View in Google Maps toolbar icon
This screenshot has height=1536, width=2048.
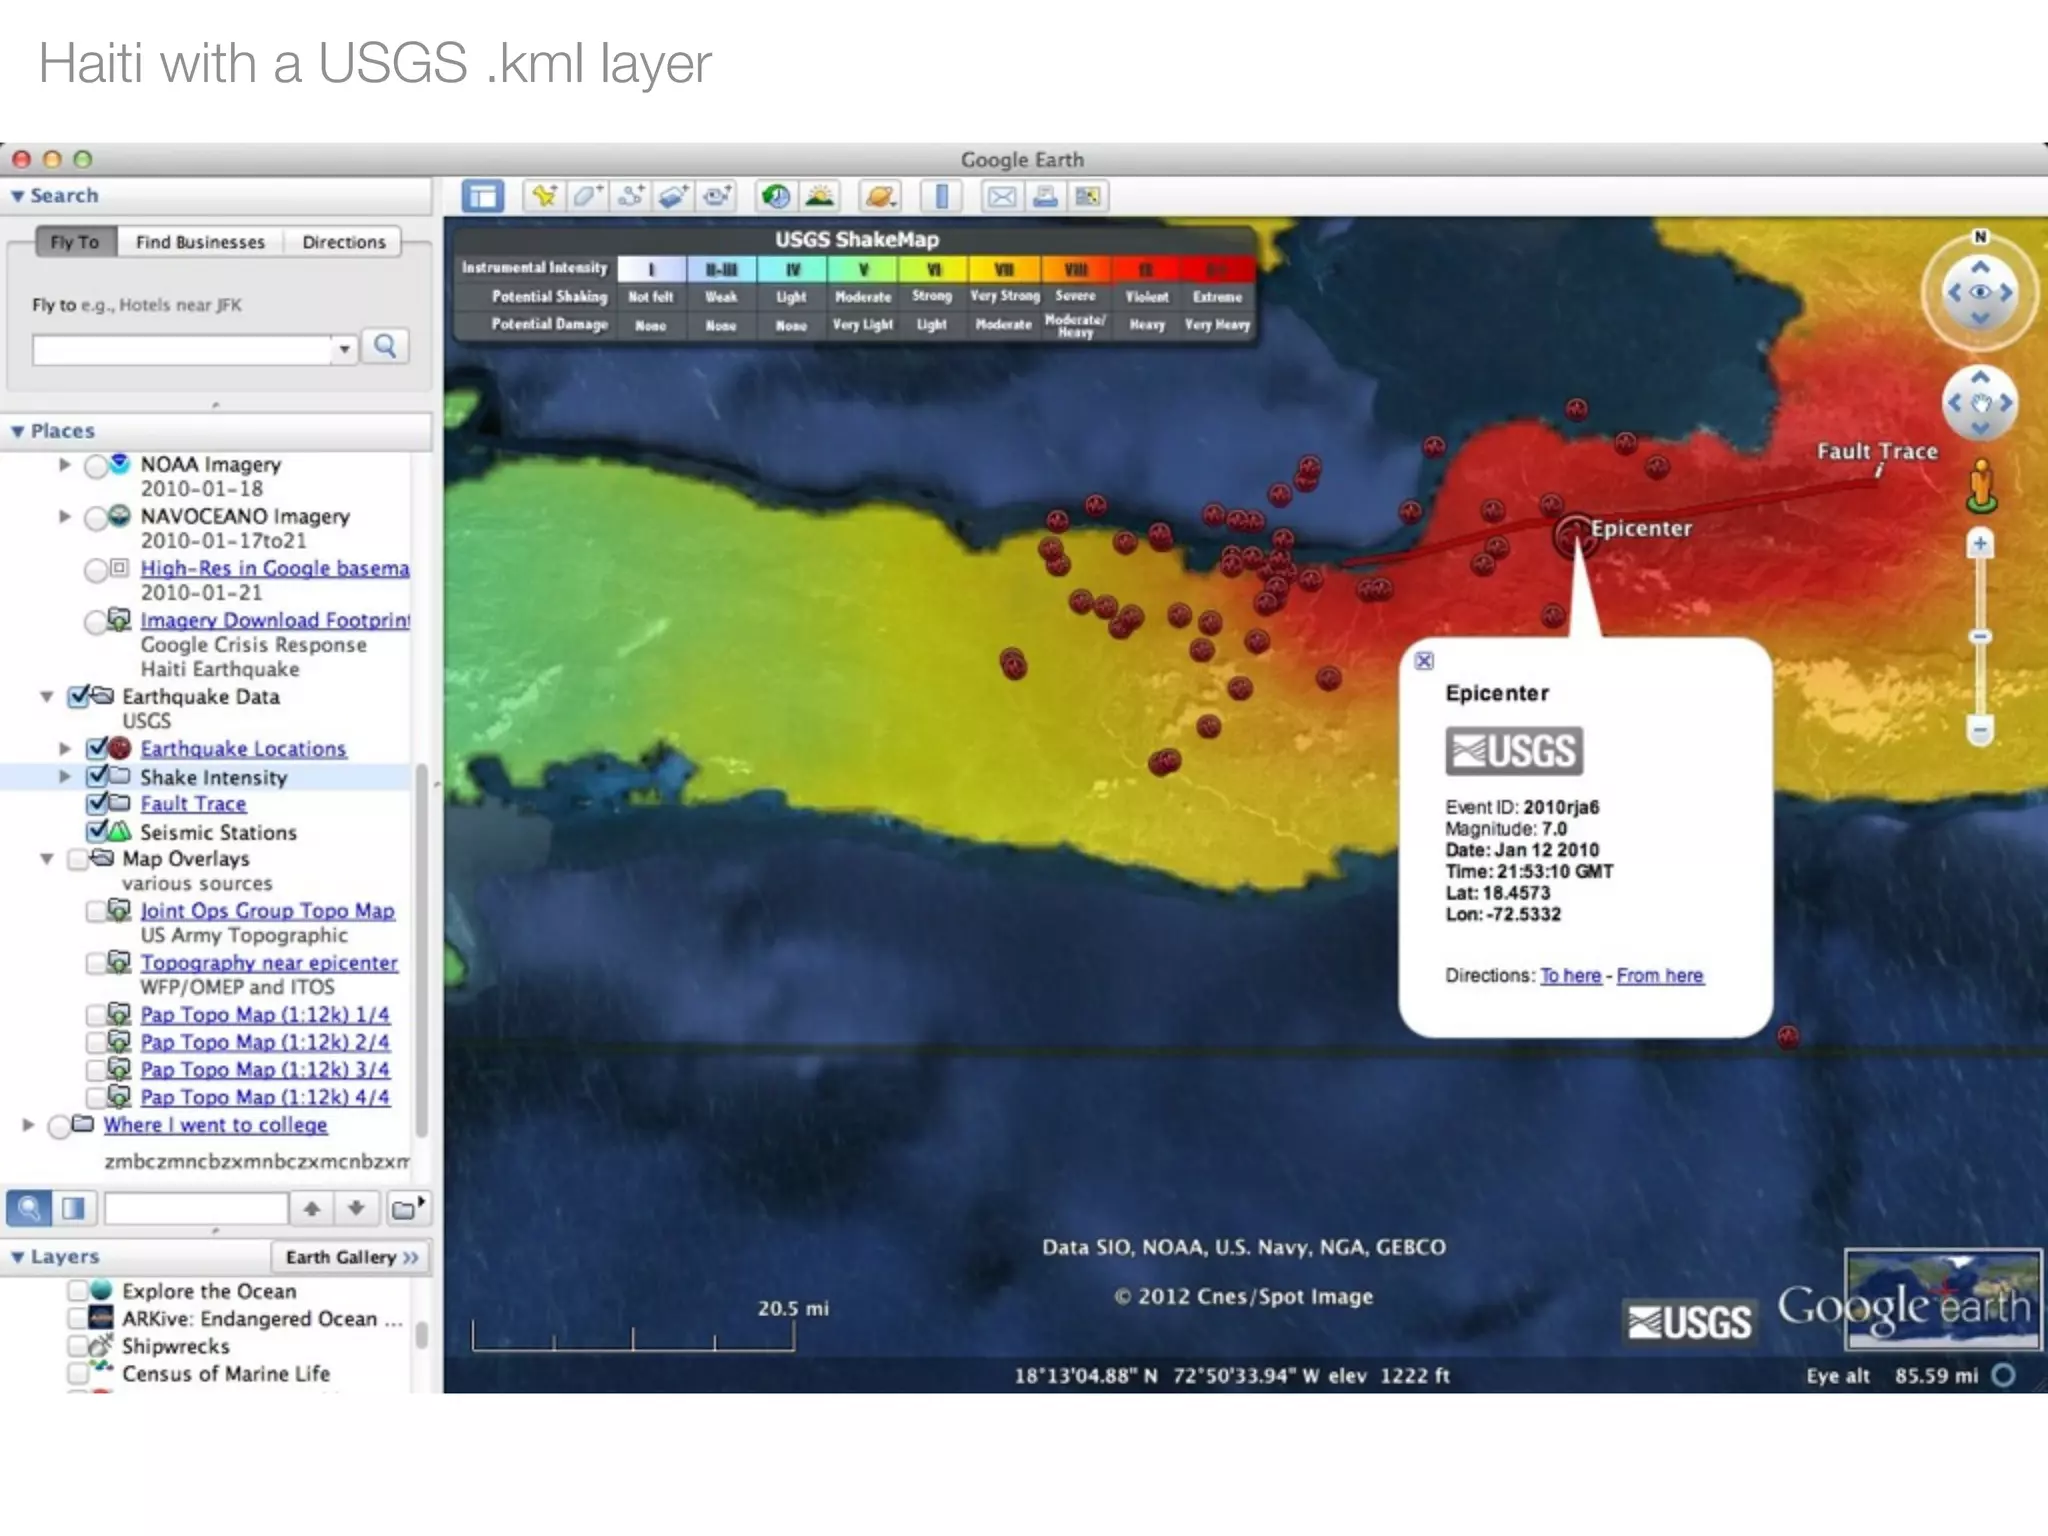(x=1088, y=196)
